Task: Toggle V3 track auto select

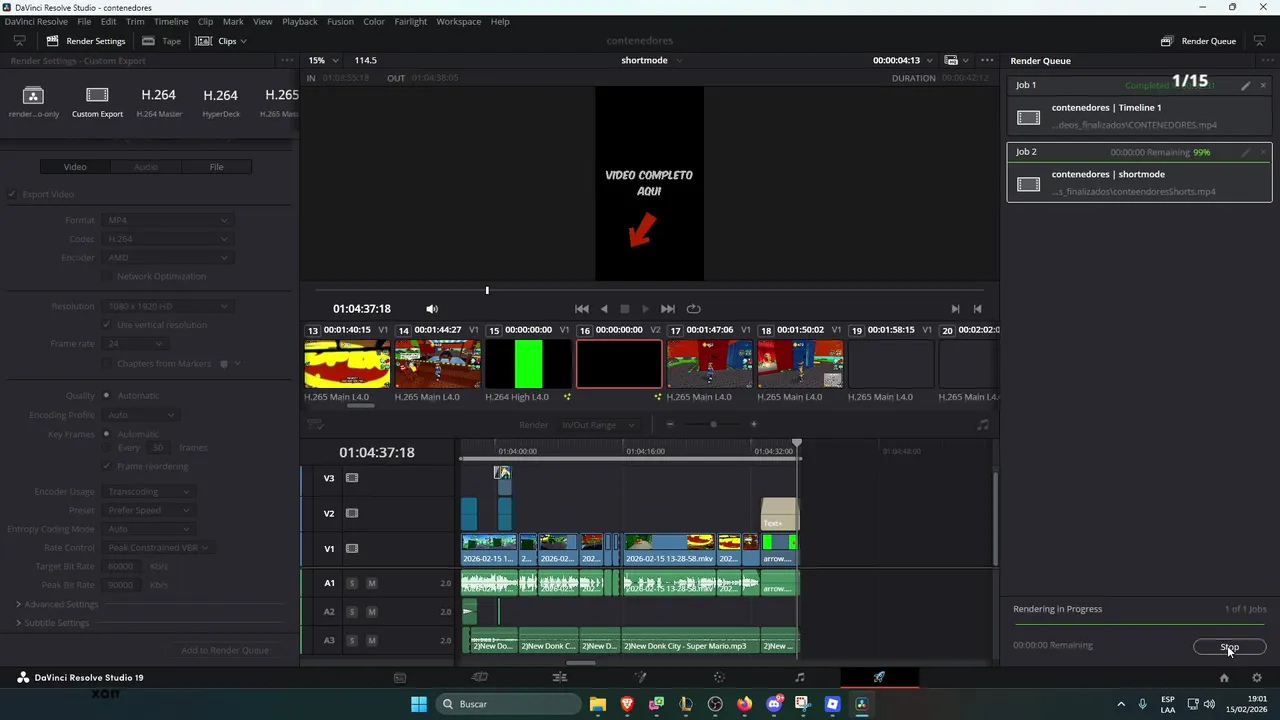Action: (352, 478)
